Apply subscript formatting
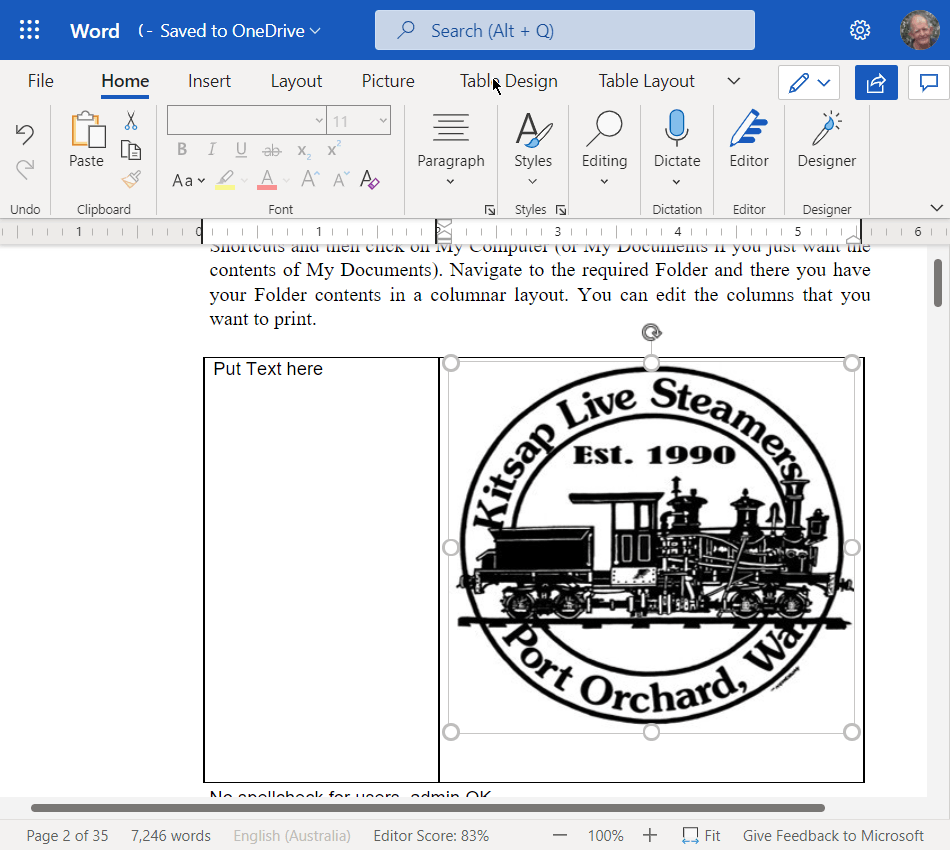The image size is (950, 850). coord(304,150)
